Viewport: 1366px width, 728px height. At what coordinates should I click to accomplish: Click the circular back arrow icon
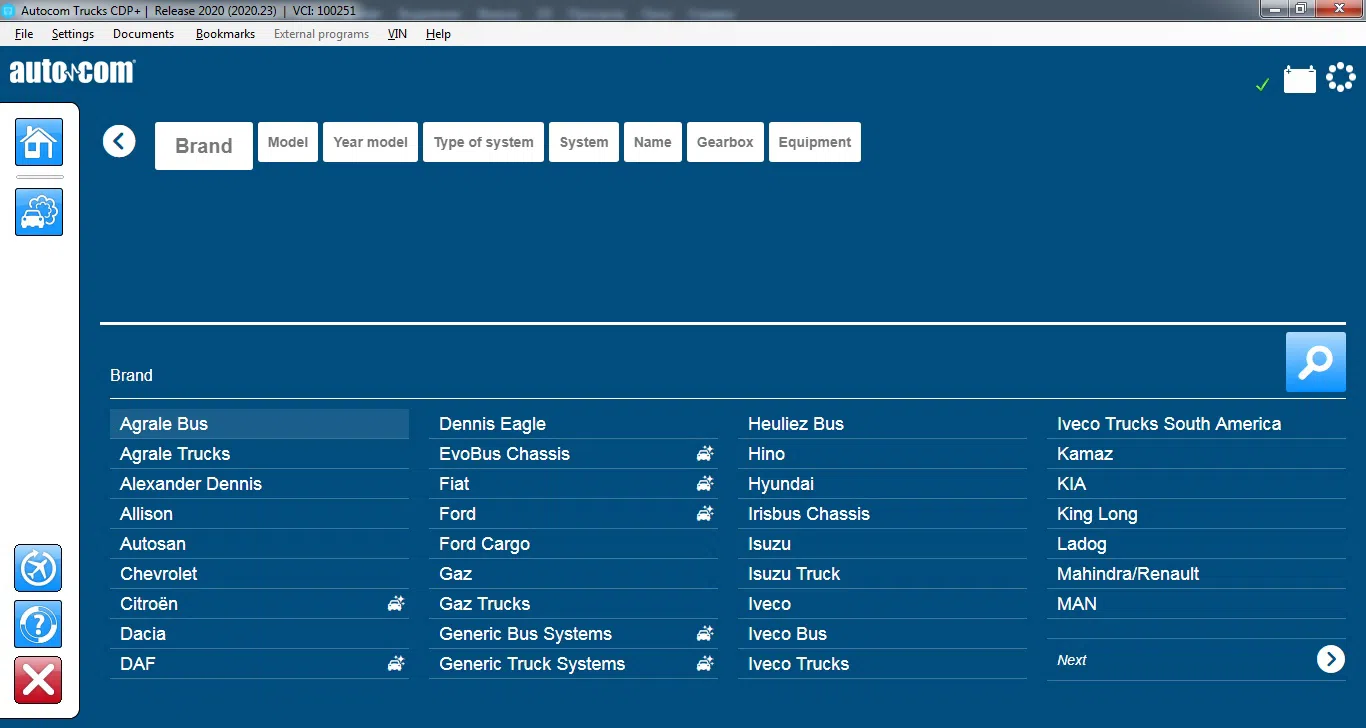point(119,142)
